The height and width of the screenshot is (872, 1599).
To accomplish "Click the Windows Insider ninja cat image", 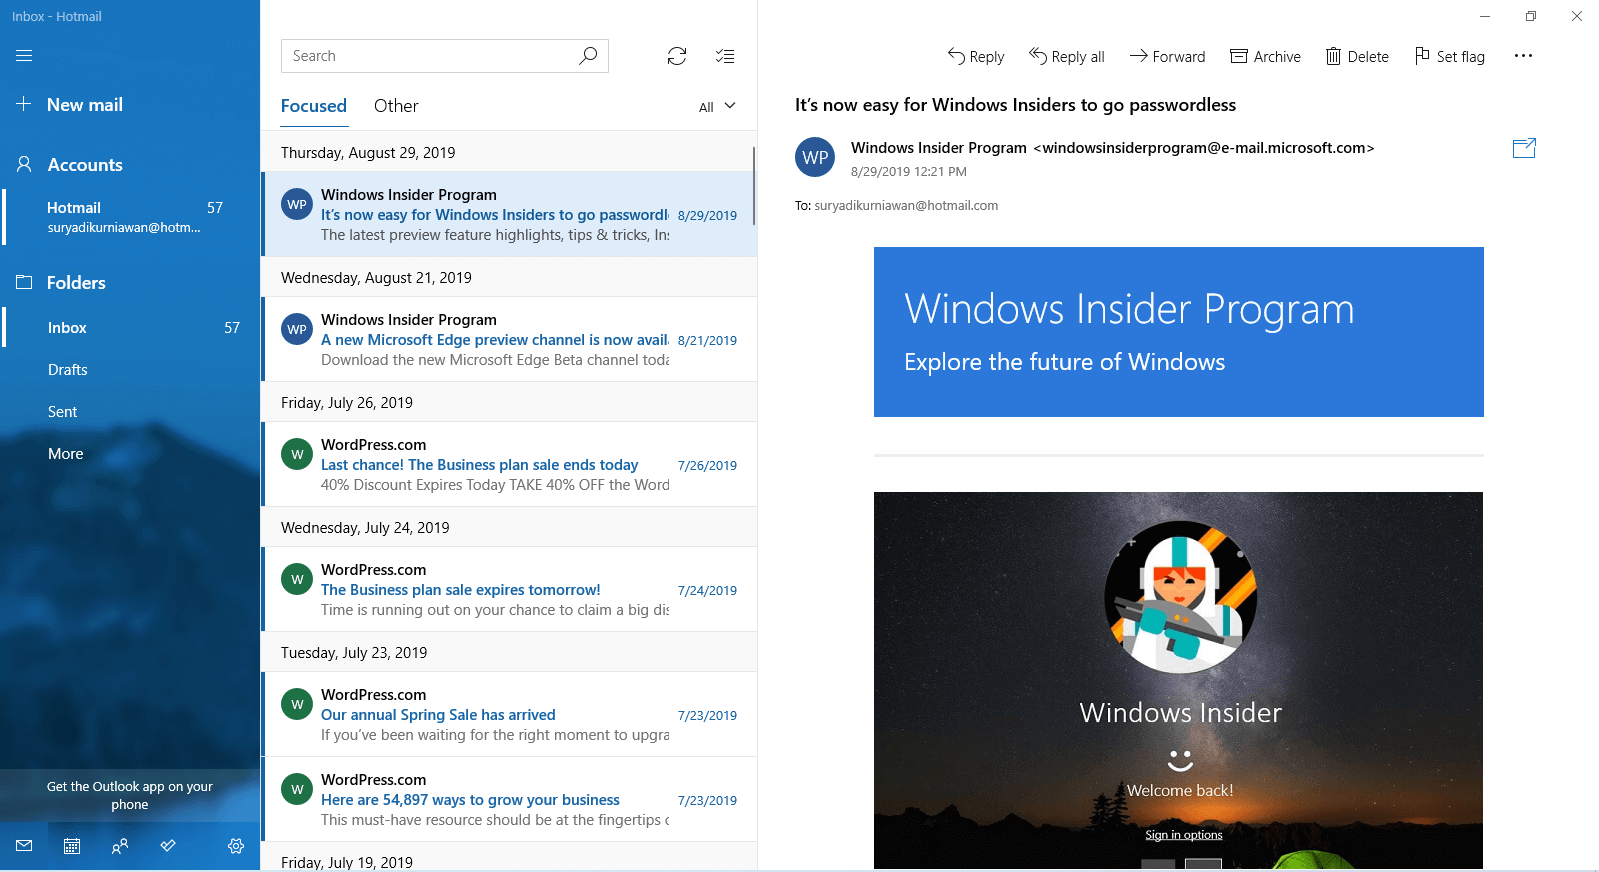I will point(1180,598).
